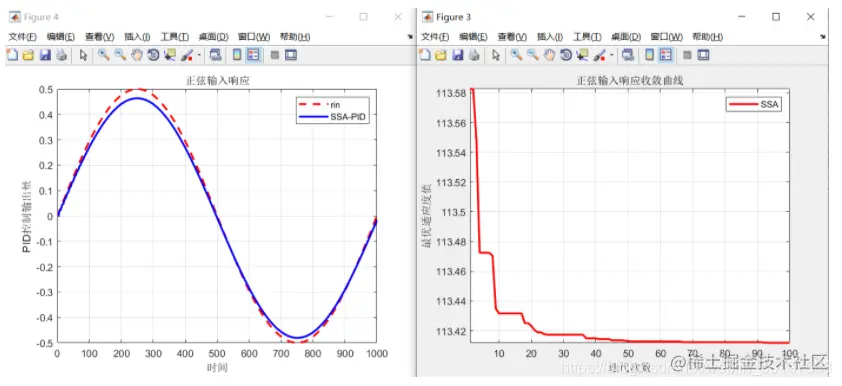The height and width of the screenshot is (386, 842).
Task: Select the Brush data tool in Figure 4
Action: [x=187, y=55]
